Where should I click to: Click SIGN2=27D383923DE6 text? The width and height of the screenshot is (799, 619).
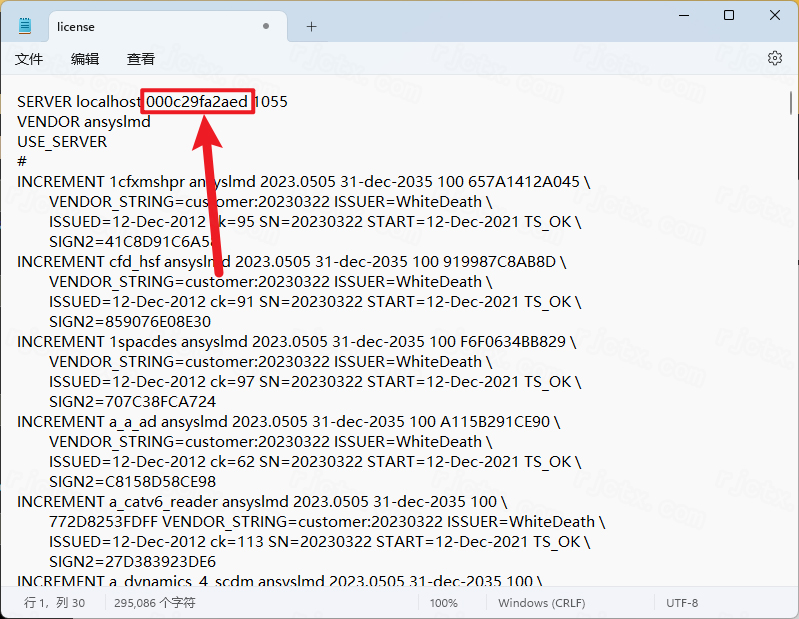click(132, 561)
